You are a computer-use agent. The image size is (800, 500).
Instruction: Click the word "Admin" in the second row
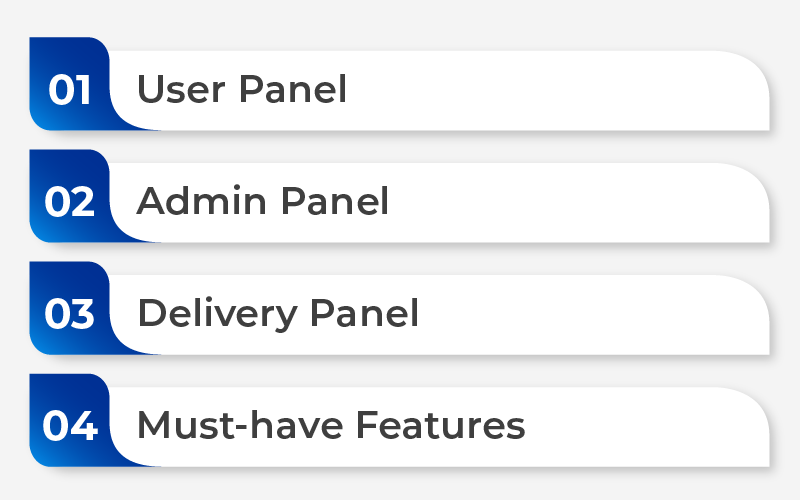pyautogui.click(x=202, y=201)
